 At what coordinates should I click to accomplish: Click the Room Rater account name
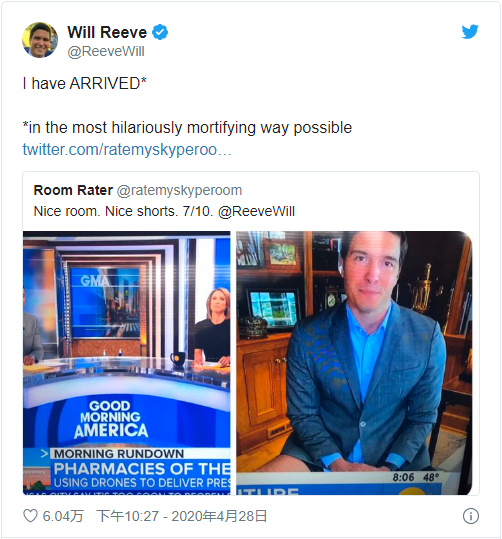pyautogui.click(x=73, y=190)
